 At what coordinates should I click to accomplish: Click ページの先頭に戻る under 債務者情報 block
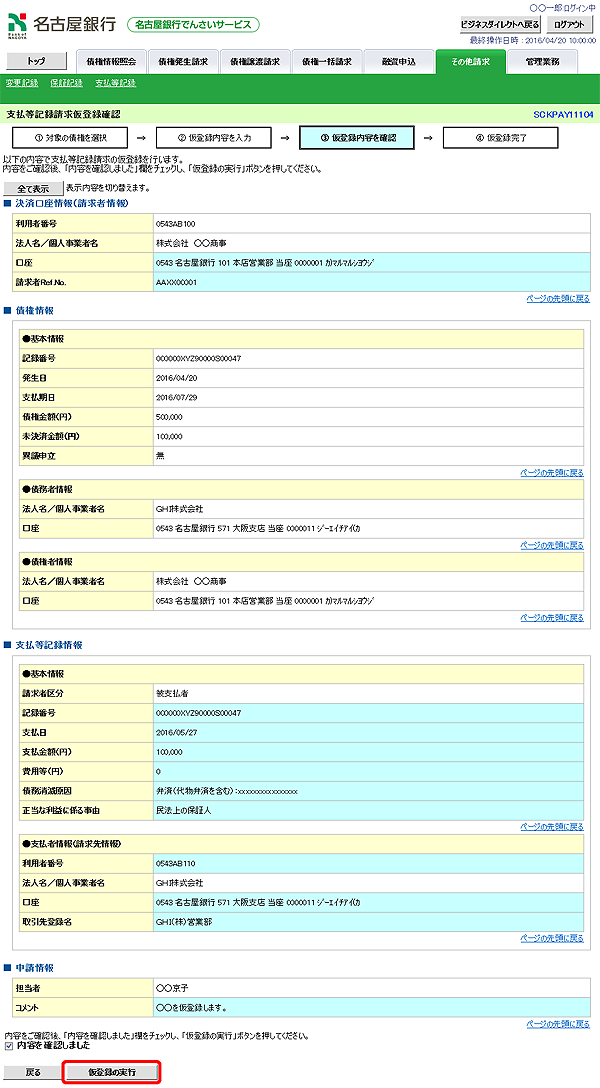(x=552, y=545)
